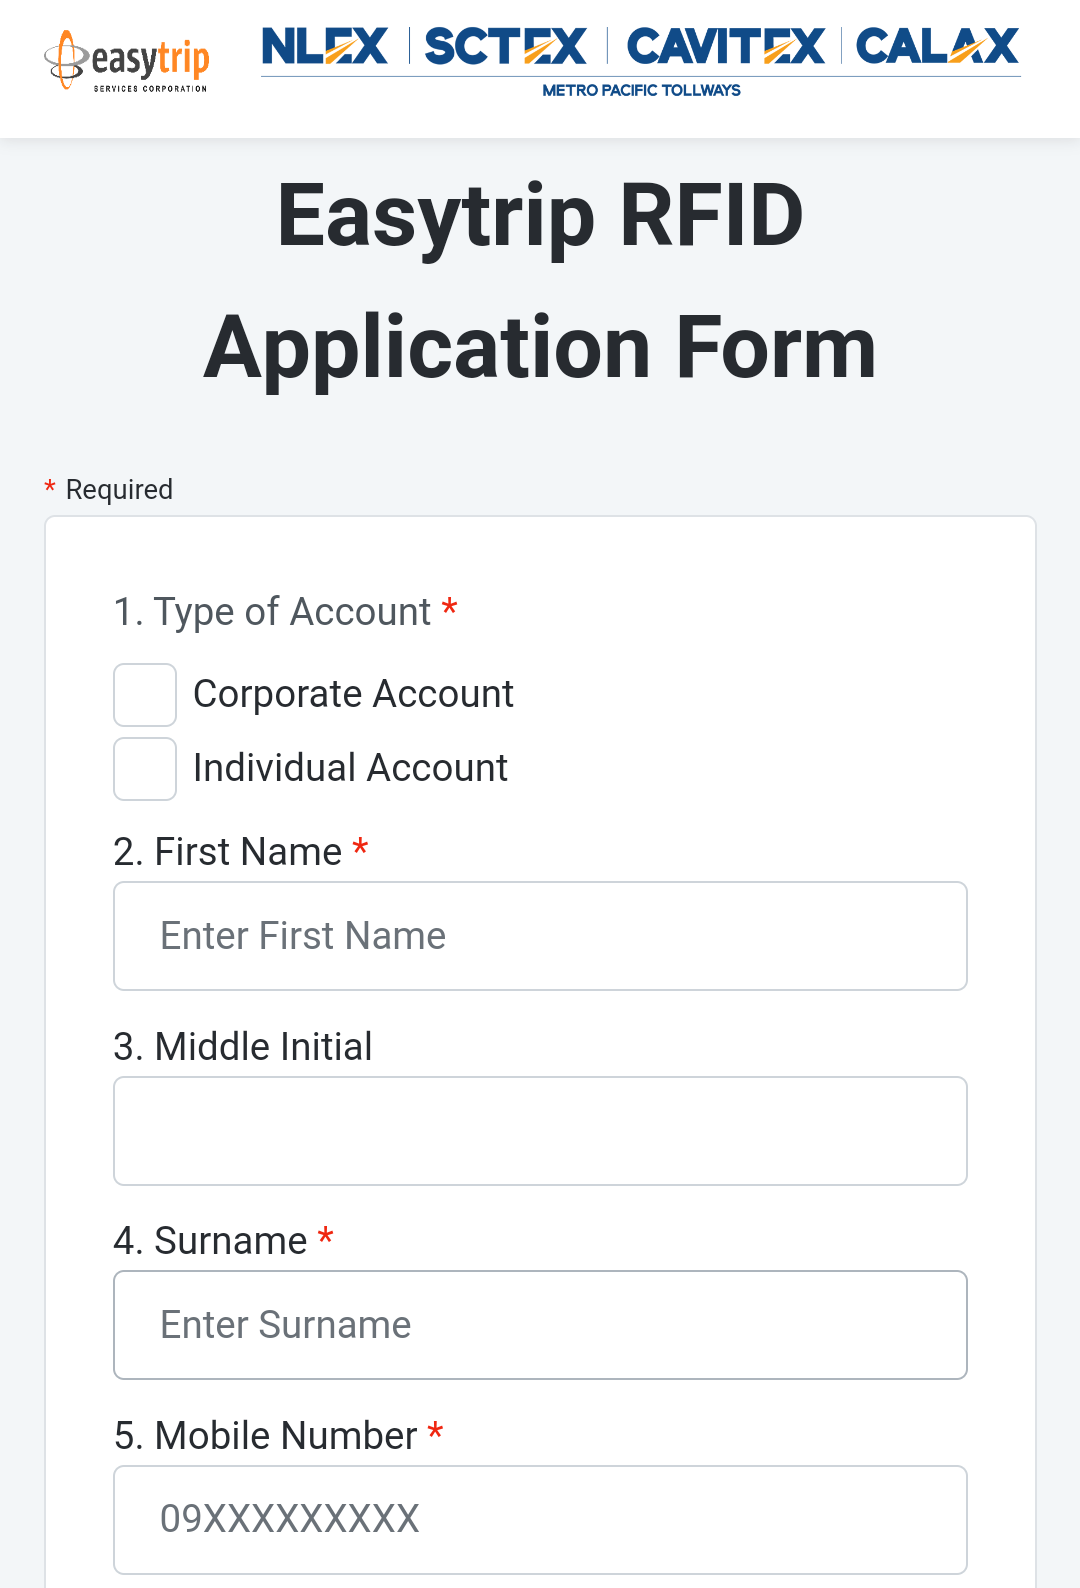Click the CAVITEX logo
The width and height of the screenshot is (1080, 1588).
coord(726,46)
